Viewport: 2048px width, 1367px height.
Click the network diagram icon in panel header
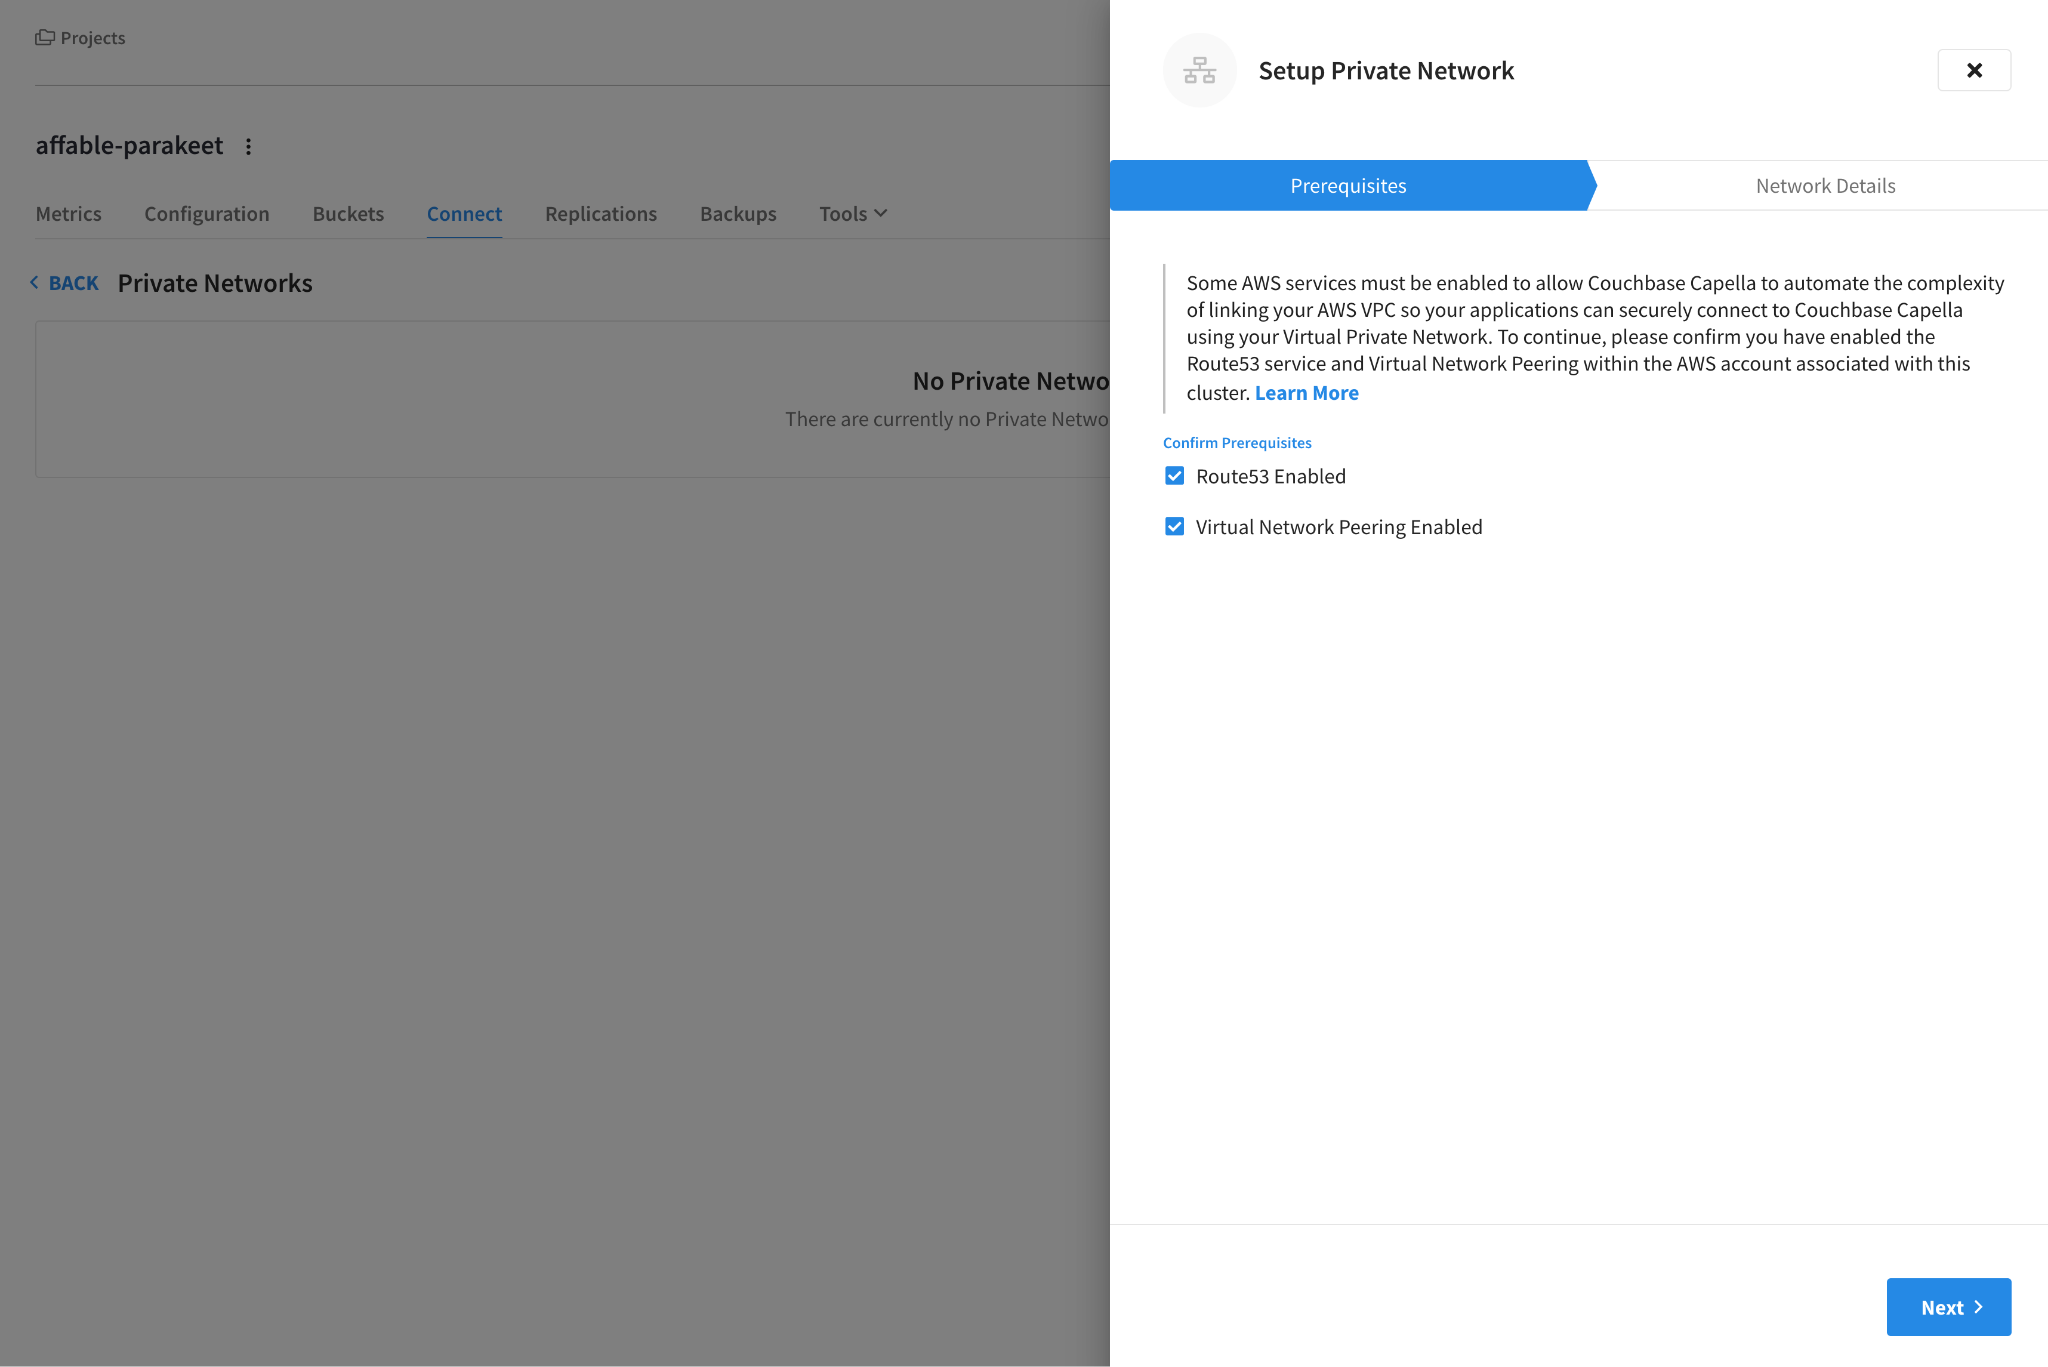(x=1199, y=70)
